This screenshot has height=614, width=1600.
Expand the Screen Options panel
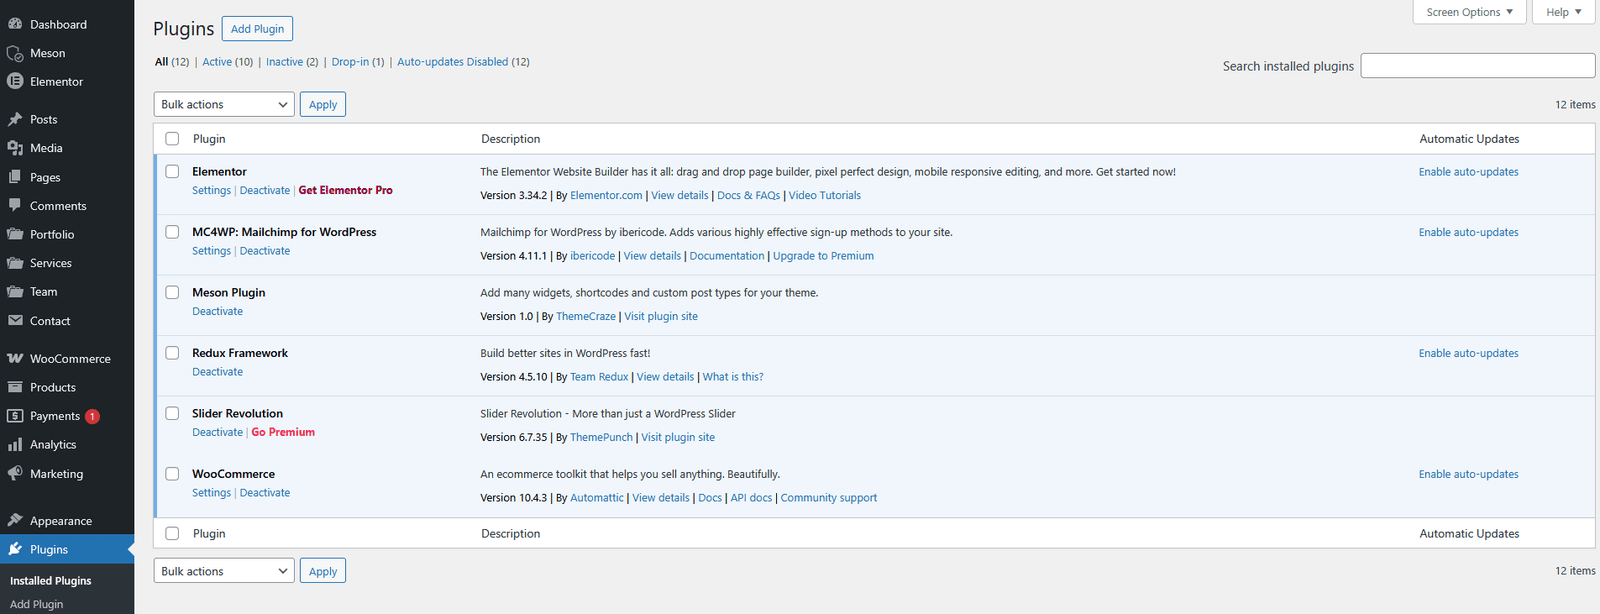(1468, 12)
